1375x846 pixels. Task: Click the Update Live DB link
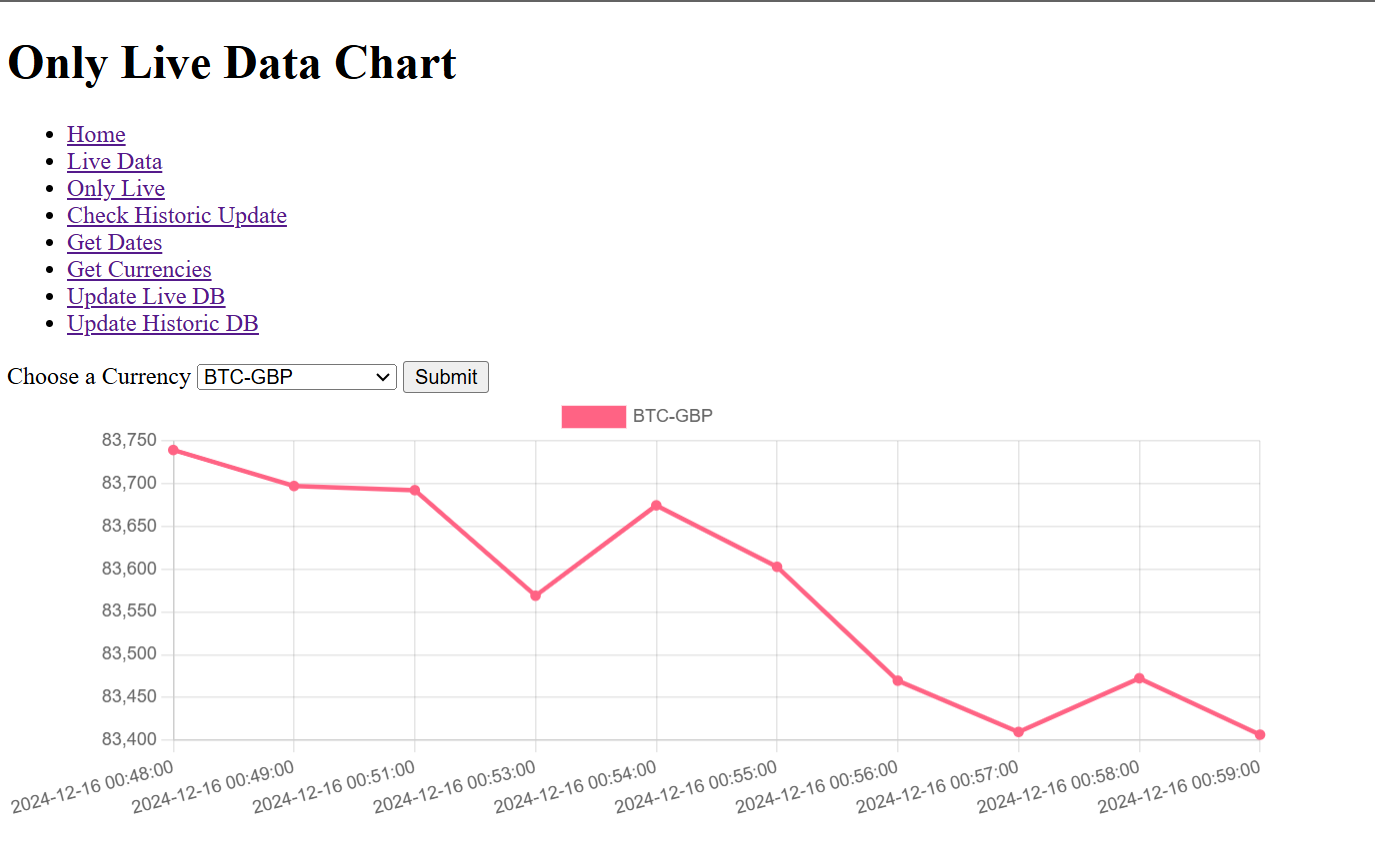tap(146, 296)
